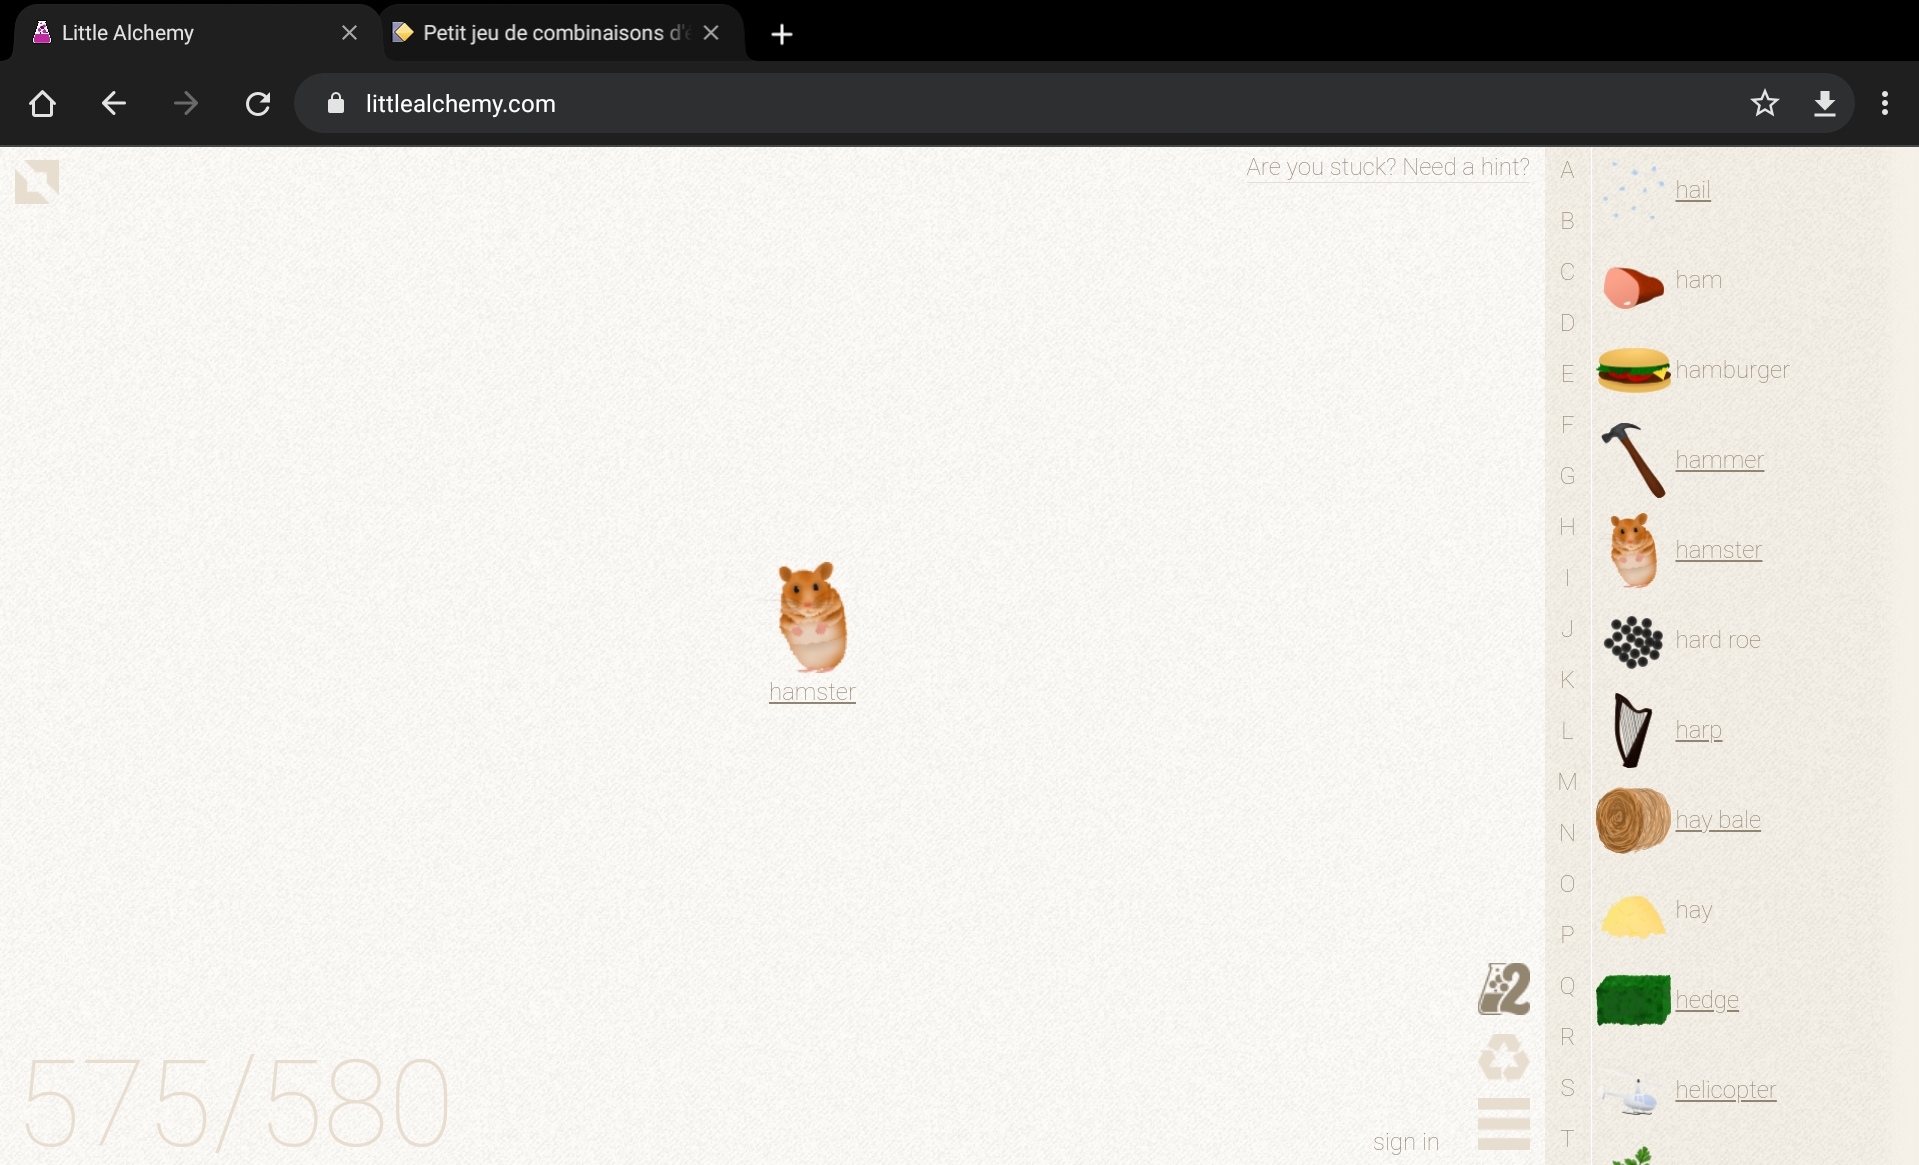Jump to letter M in the alphabet index
Screen dimensions: 1919x1165
tap(1567, 782)
